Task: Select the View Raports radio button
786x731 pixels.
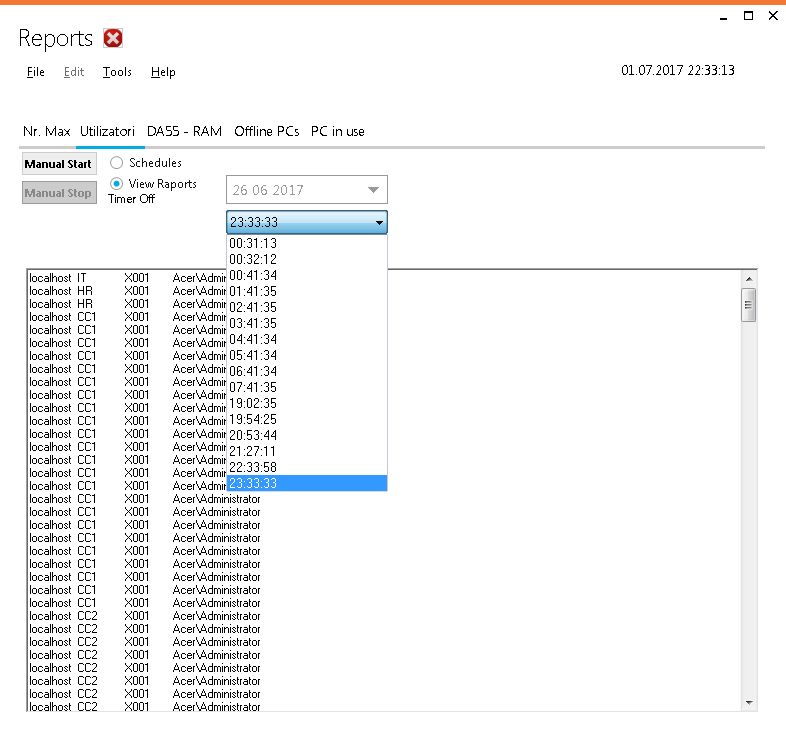Action: (x=117, y=184)
